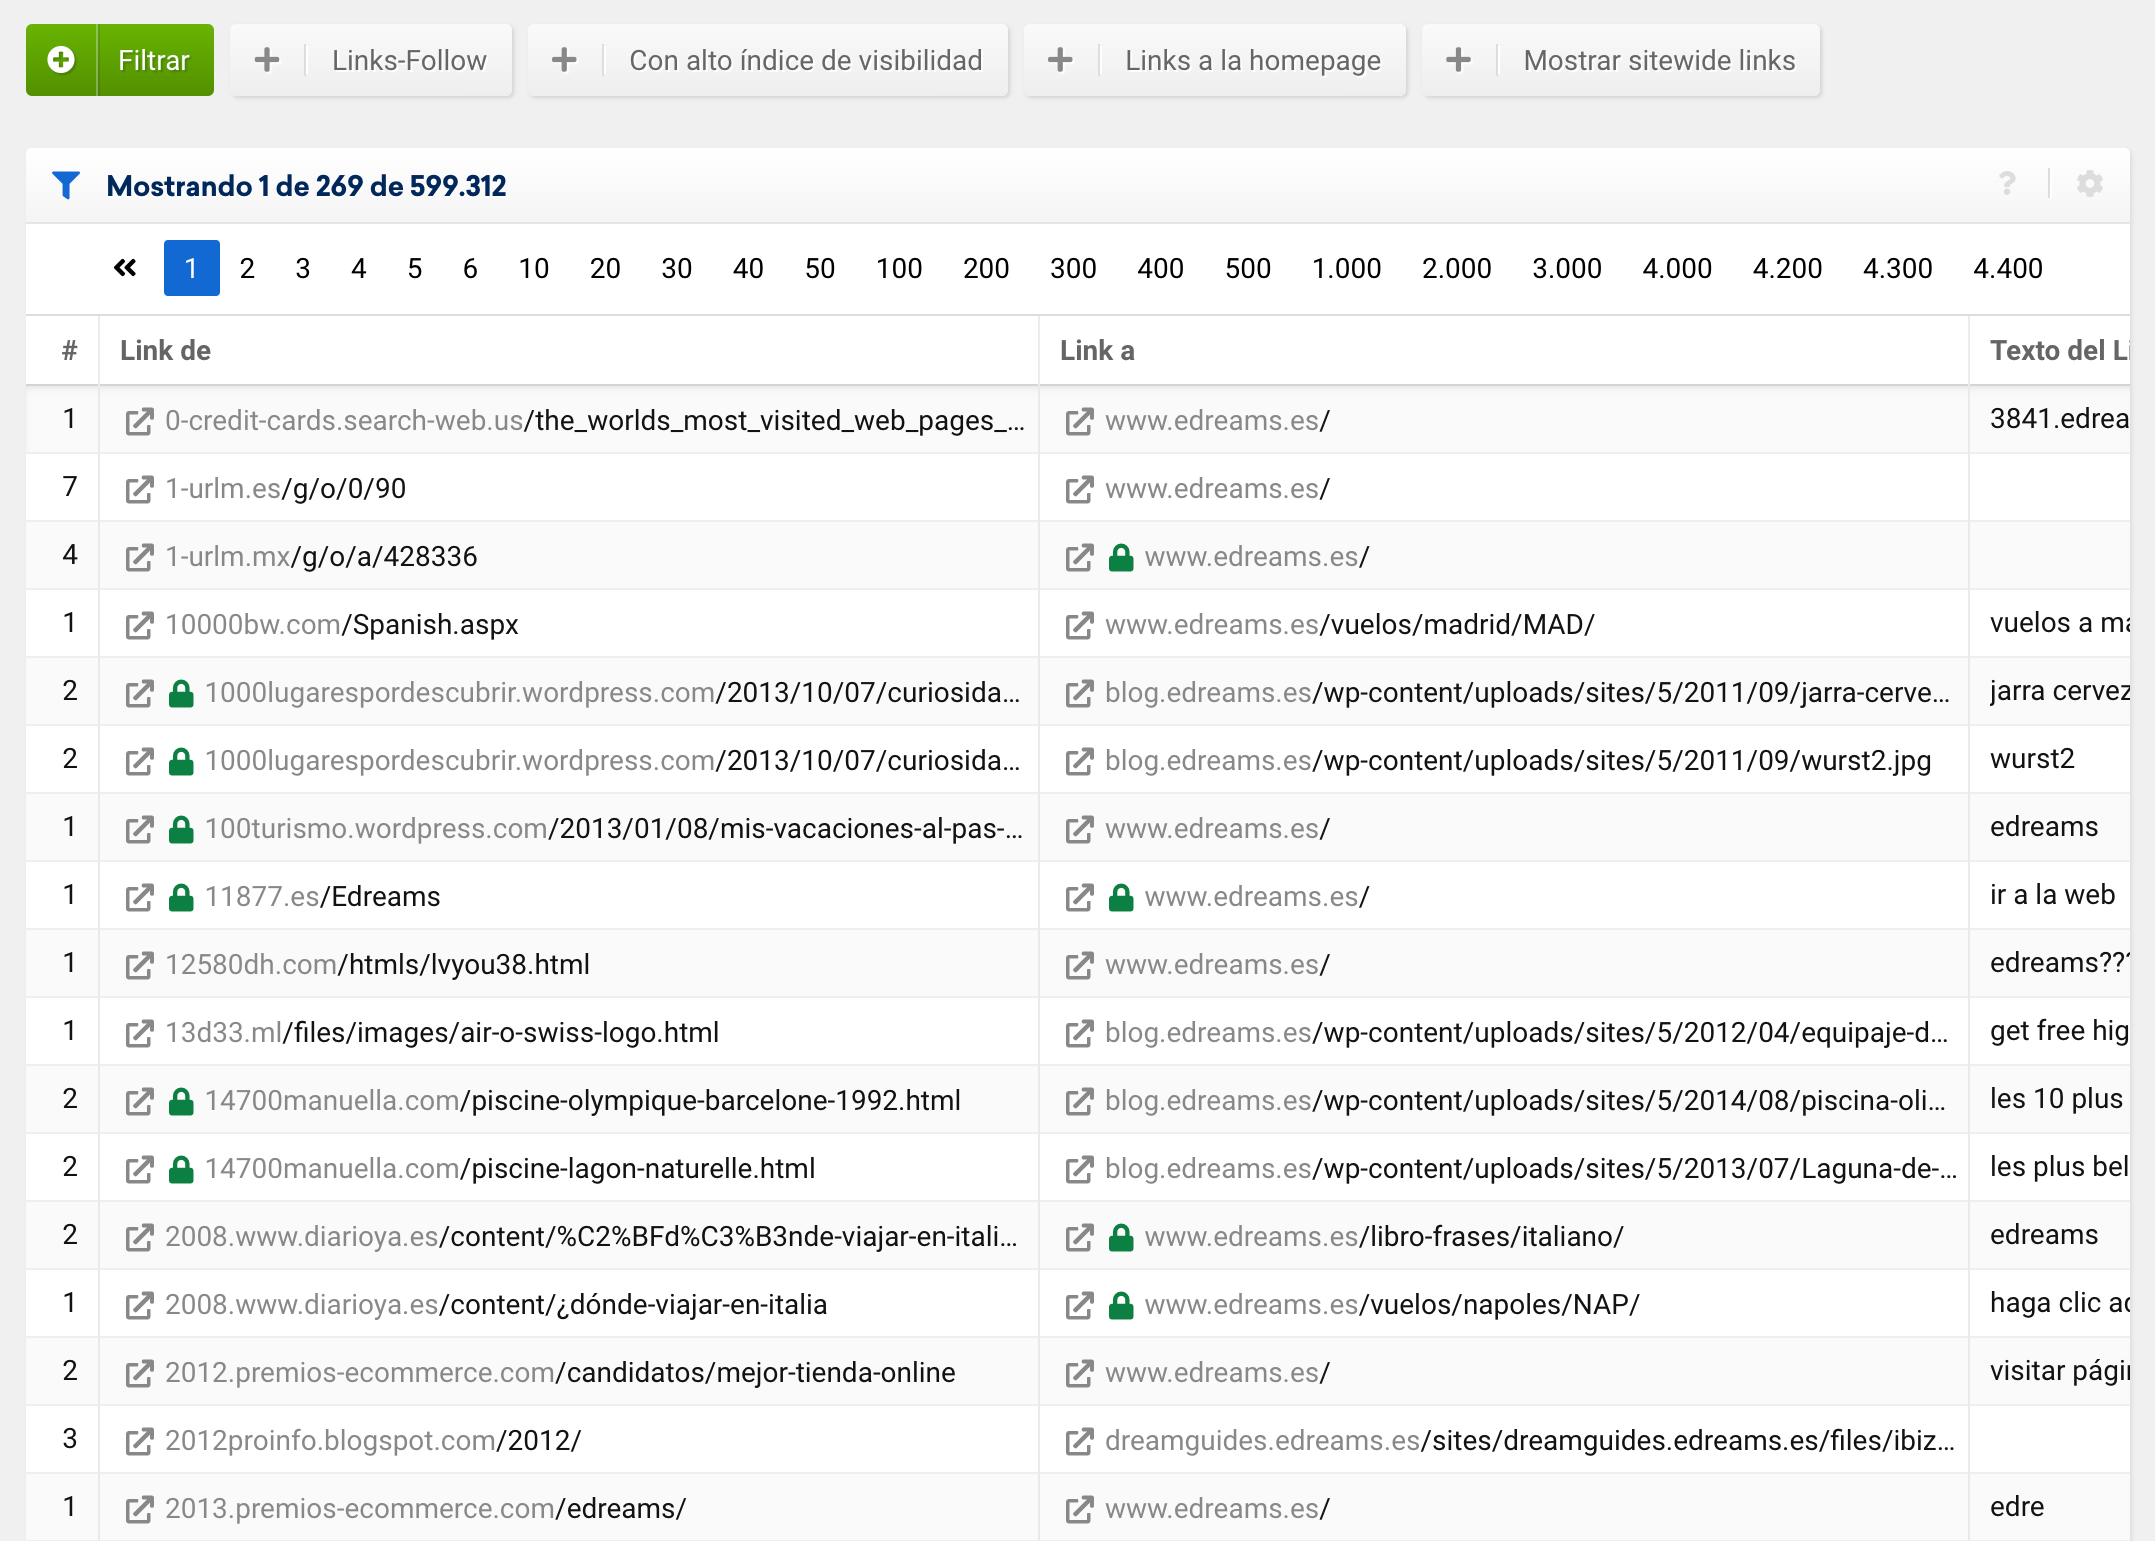Viewport: 2155px width, 1541px height.
Task: Open external link icon for 11877.es/Edreams source
Action: 139,897
